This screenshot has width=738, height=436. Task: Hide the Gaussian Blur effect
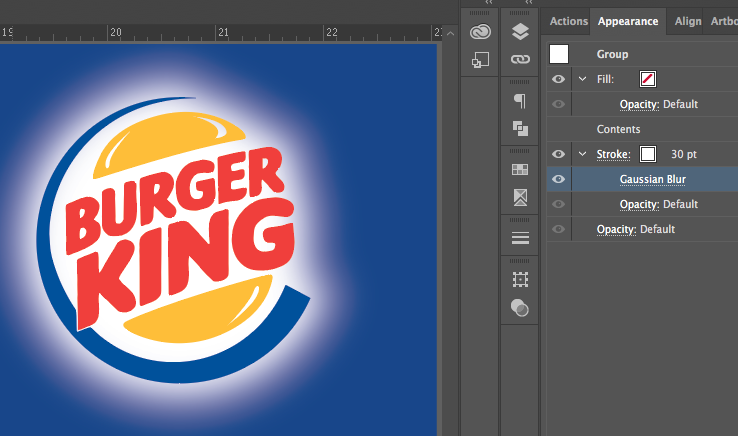tap(558, 179)
